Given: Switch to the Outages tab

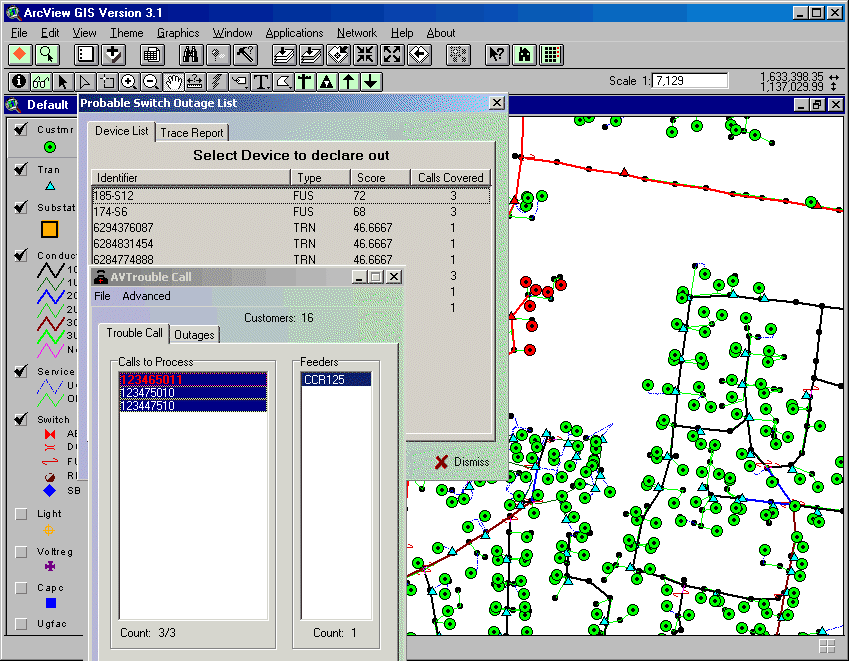Looking at the screenshot, I should pos(194,335).
